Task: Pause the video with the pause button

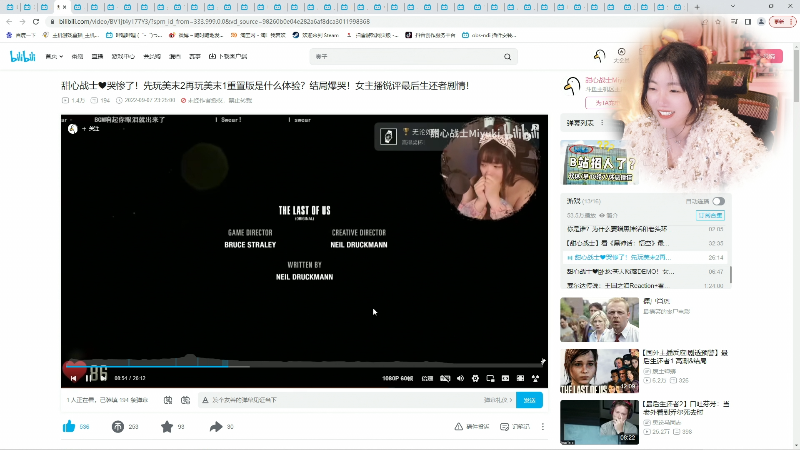Action: [88, 378]
